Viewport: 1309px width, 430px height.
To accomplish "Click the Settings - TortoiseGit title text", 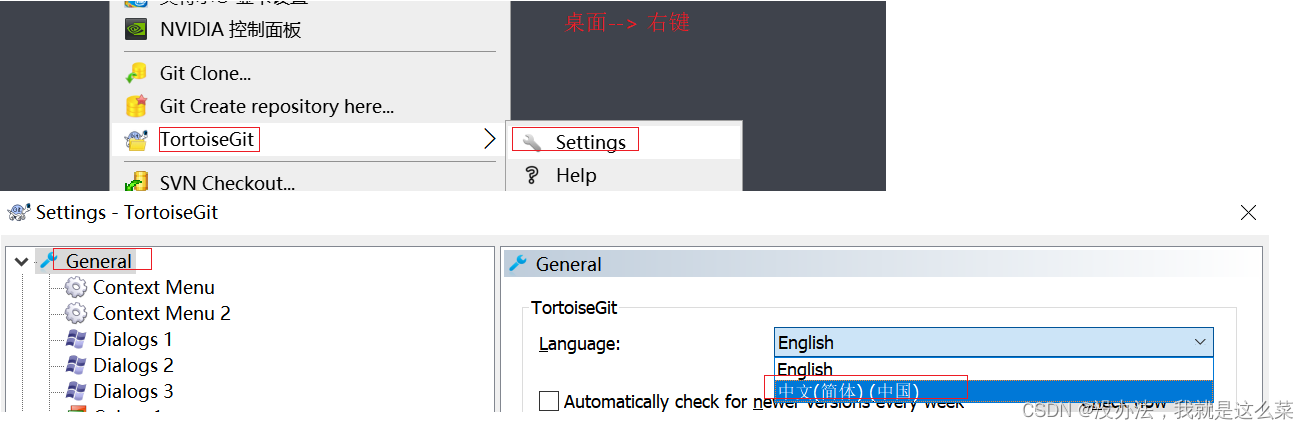I will pyautogui.click(x=127, y=212).
